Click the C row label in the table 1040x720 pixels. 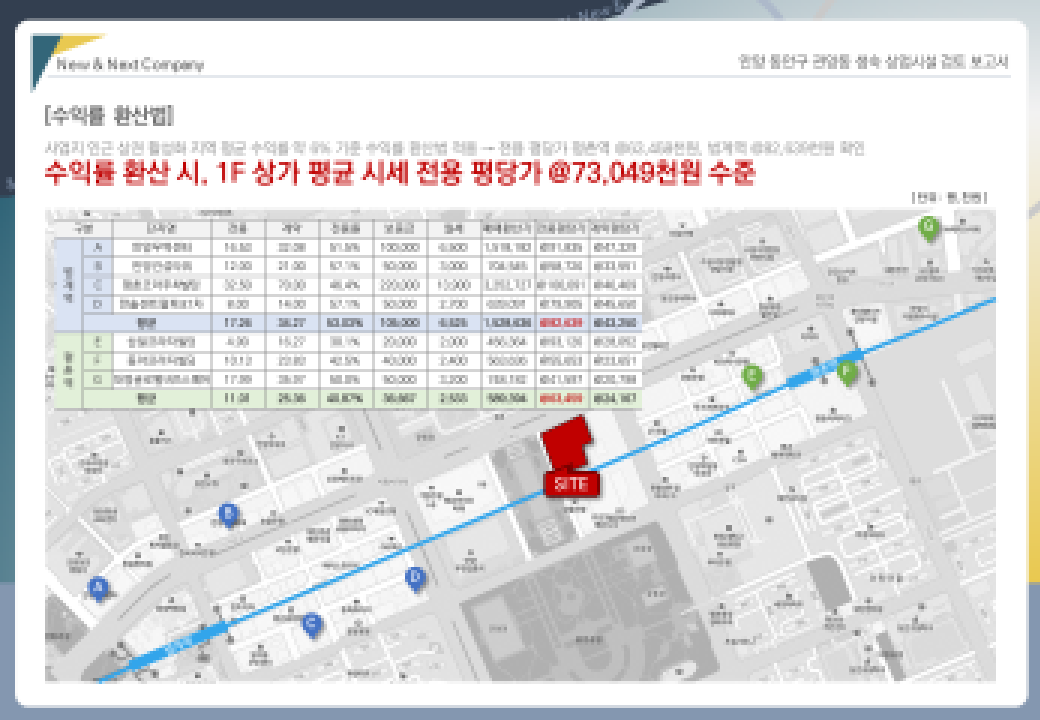point(98,285)
